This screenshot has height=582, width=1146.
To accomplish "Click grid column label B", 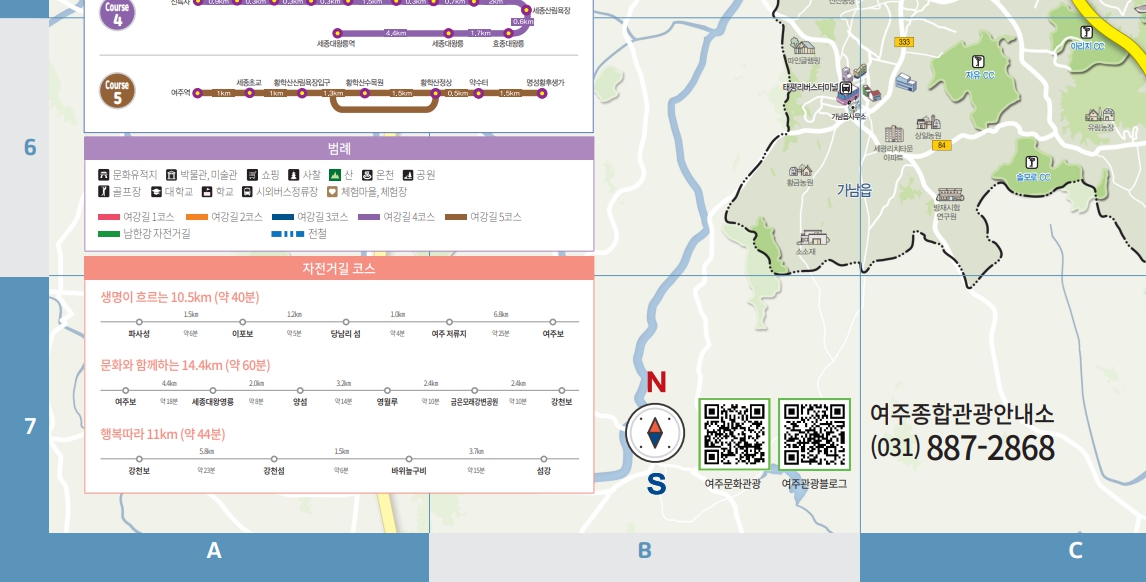I will point(645,551).
